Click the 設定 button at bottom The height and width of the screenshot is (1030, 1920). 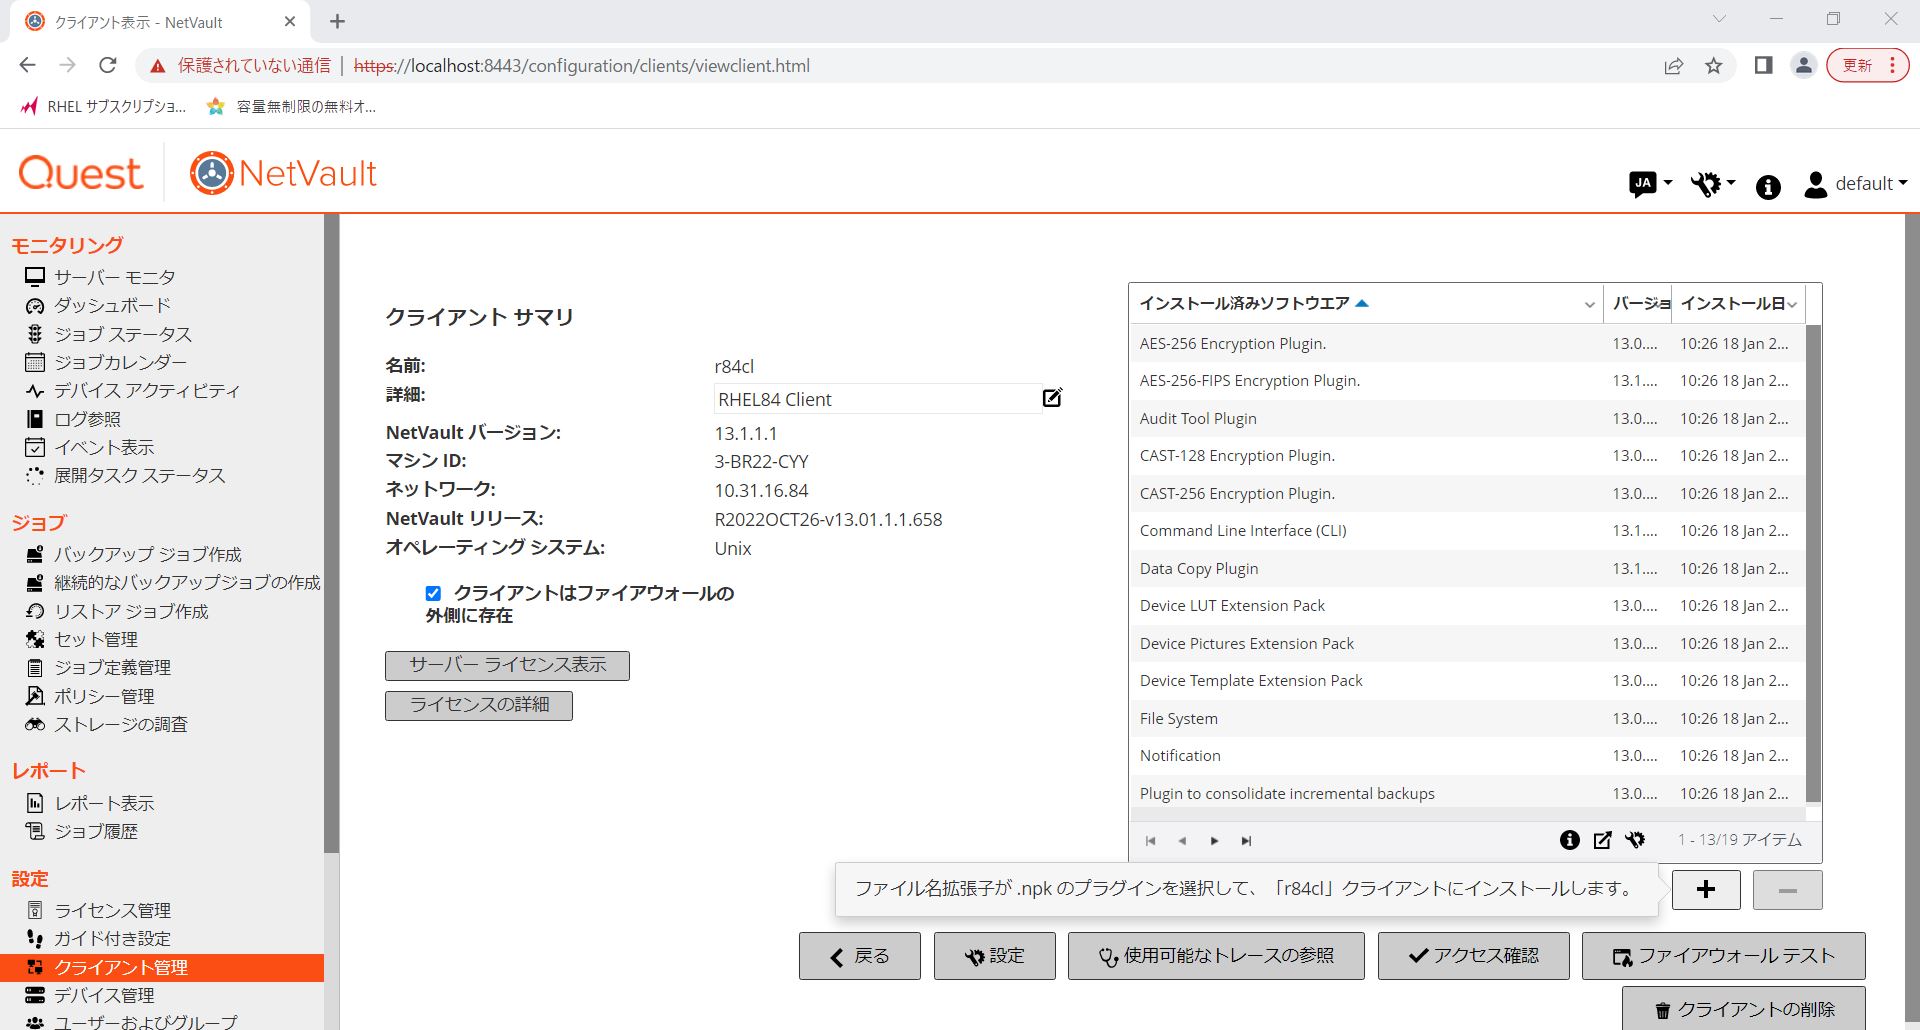994,956
